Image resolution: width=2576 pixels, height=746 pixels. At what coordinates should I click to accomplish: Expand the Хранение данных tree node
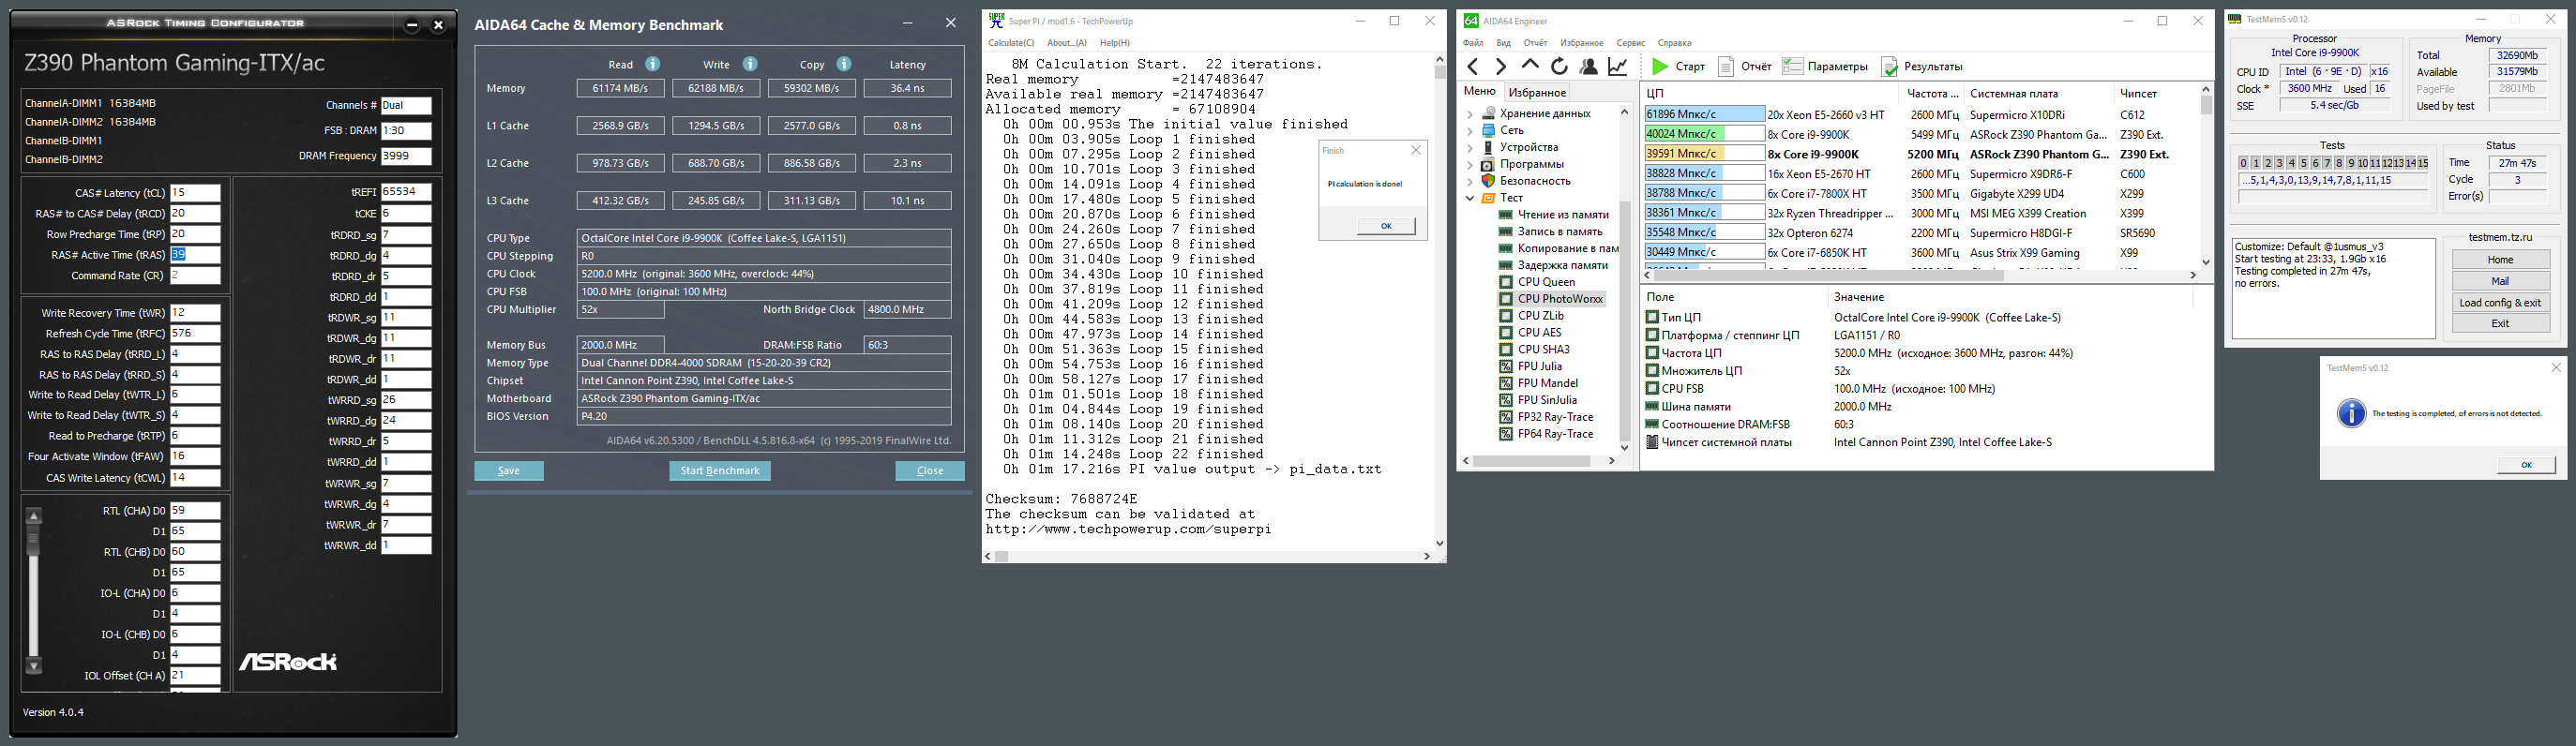(1470, 114)
